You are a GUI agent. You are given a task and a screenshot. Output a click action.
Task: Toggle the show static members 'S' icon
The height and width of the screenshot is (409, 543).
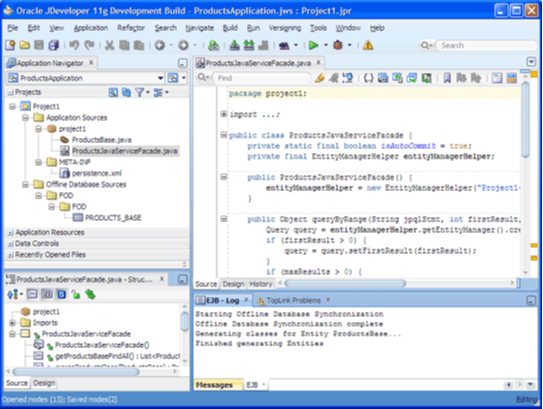click(x=61, y=294)
